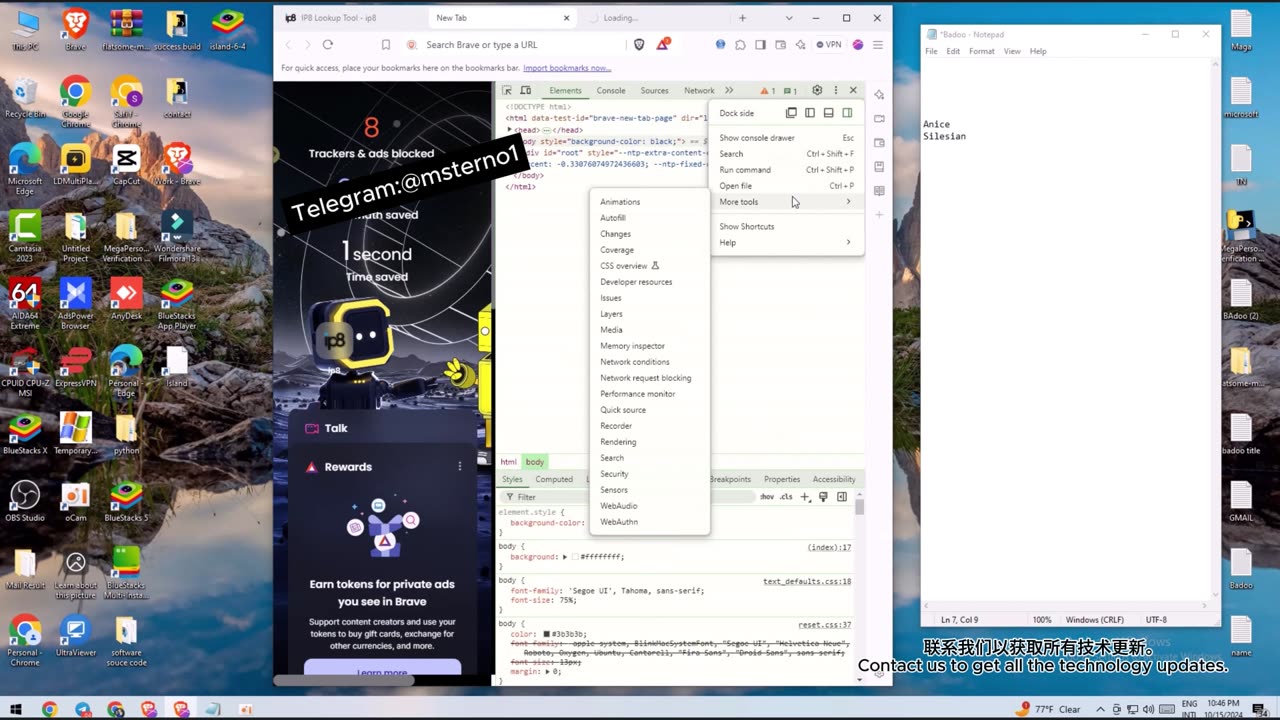
Task: Open the Brave hamburger menu icon
Action: tap(878, 44)
